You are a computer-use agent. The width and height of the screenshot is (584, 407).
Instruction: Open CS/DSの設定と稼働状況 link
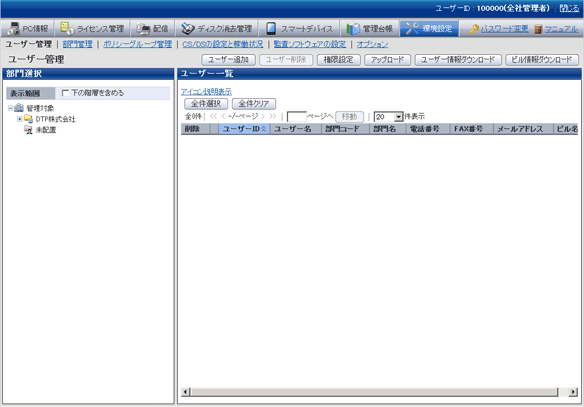pyautogui.click(x=223, y=44)
